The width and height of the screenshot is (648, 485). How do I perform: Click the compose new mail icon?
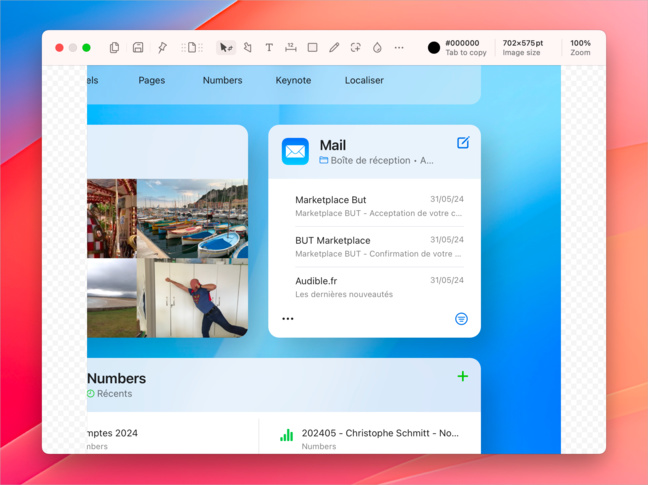click(x=463, y=143)
